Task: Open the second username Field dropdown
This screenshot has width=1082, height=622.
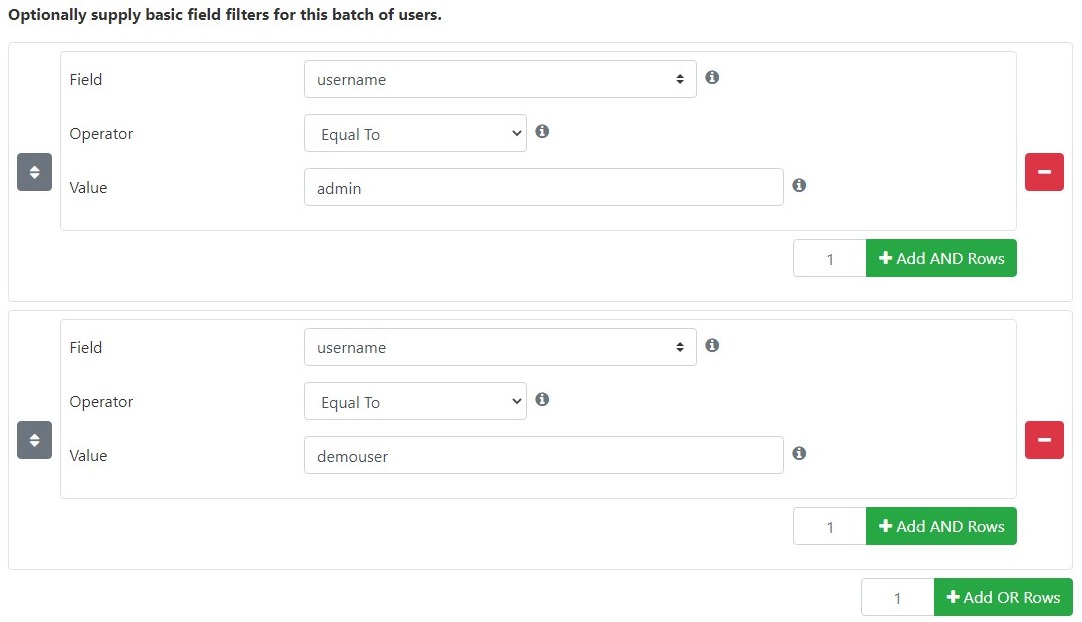Action: click(x=500, y=347)
